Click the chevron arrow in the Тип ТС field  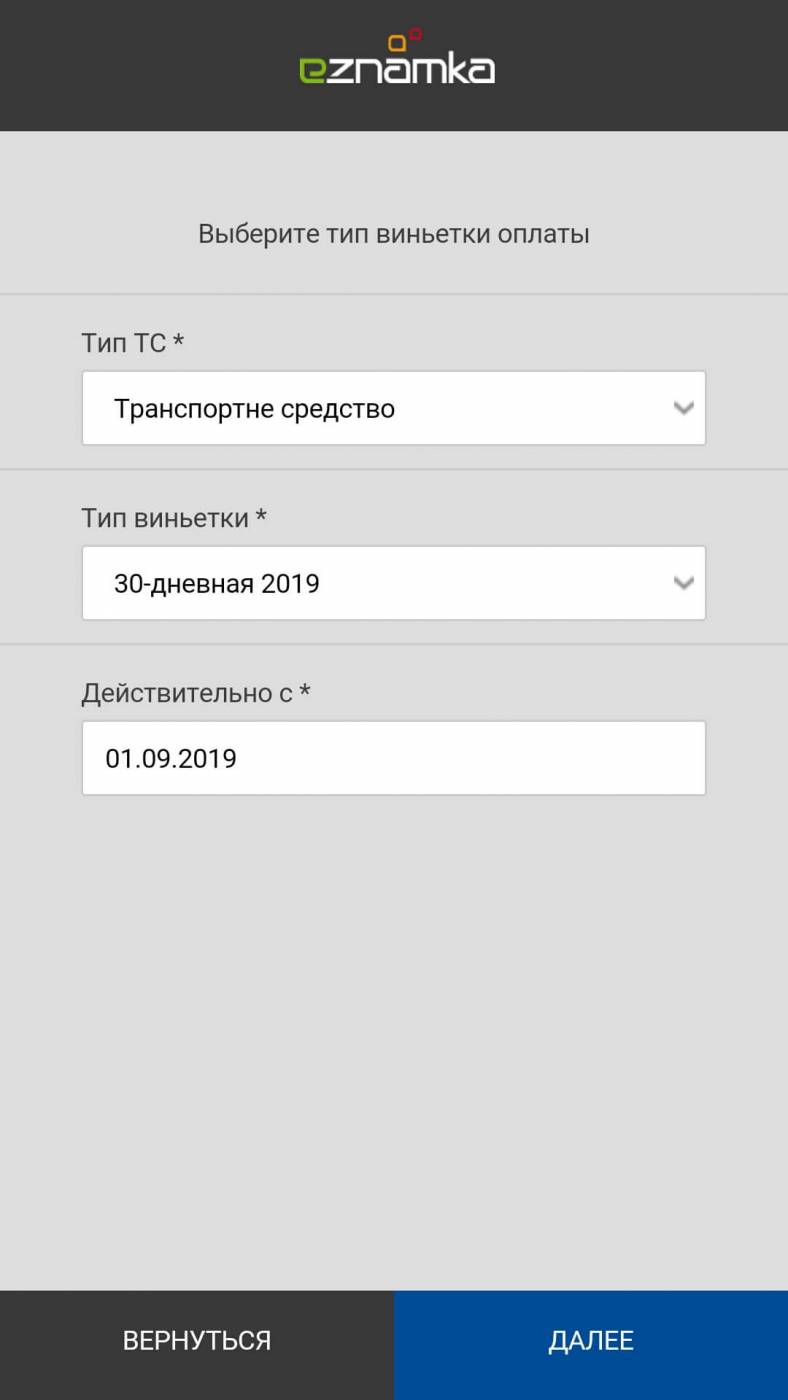[684, 408]
